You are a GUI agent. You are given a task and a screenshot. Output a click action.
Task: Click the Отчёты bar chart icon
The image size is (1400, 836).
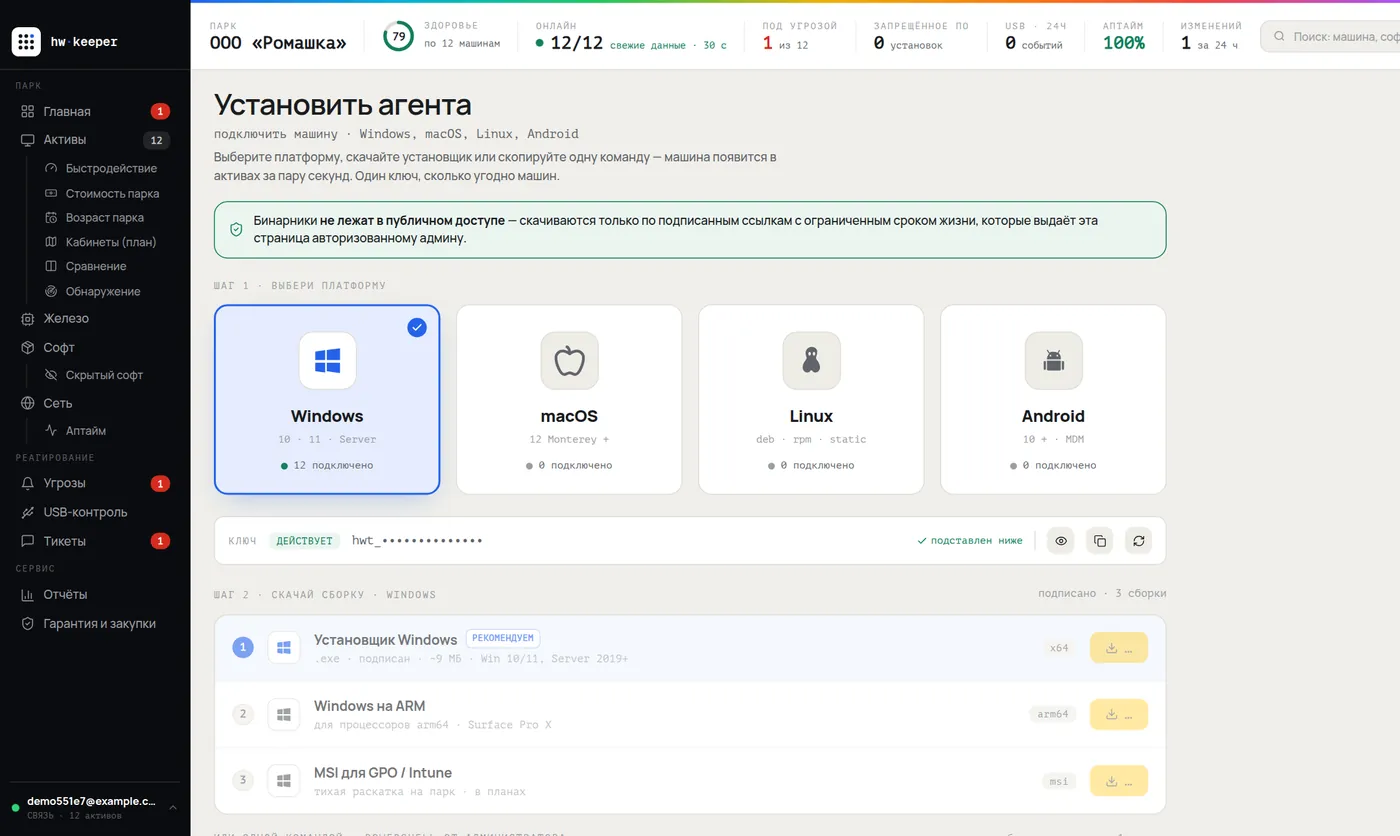point(28,594)
